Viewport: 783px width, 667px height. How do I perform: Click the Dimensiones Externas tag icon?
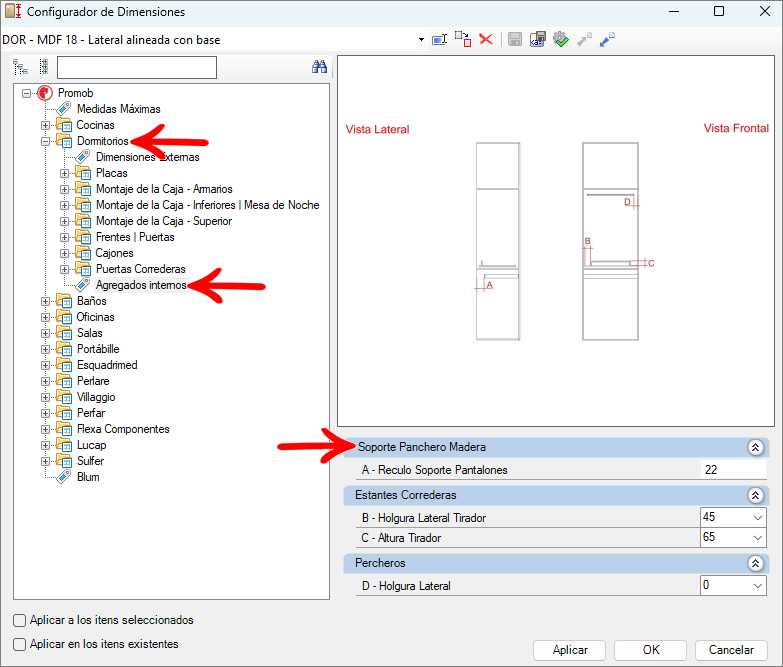click(82, 157)
